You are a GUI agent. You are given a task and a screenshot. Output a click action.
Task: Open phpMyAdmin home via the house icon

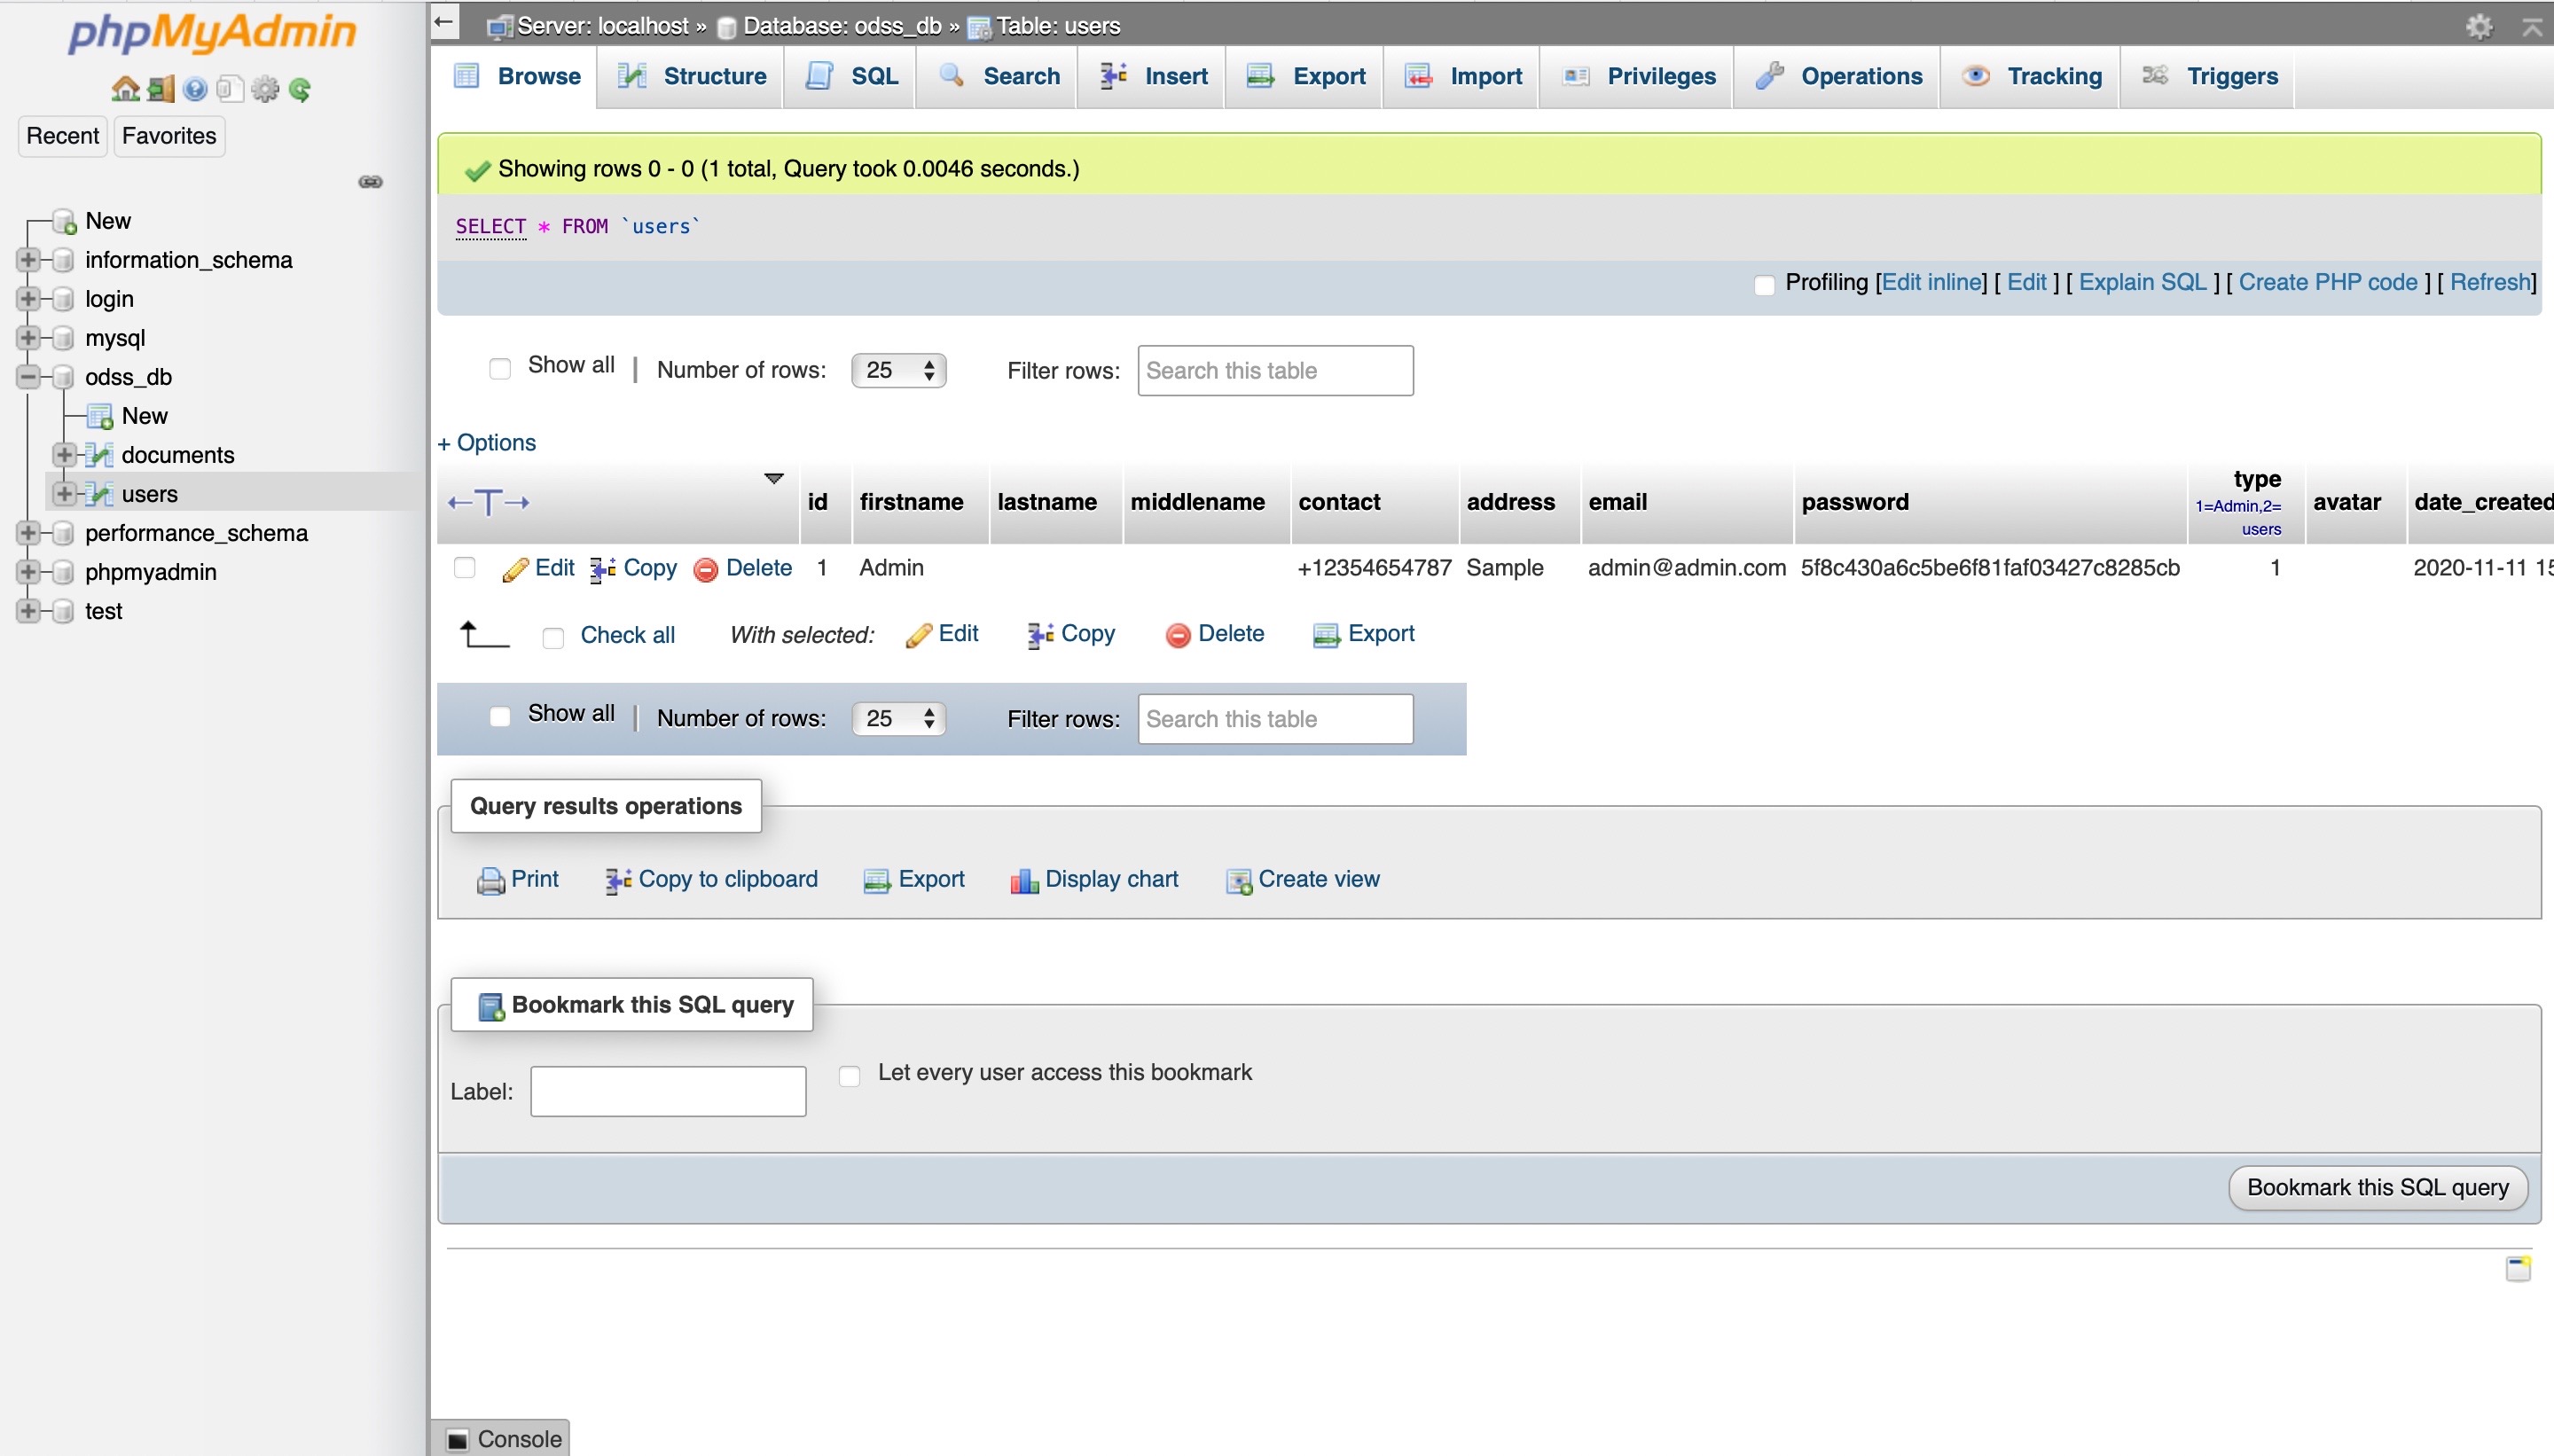coord(125,88)
